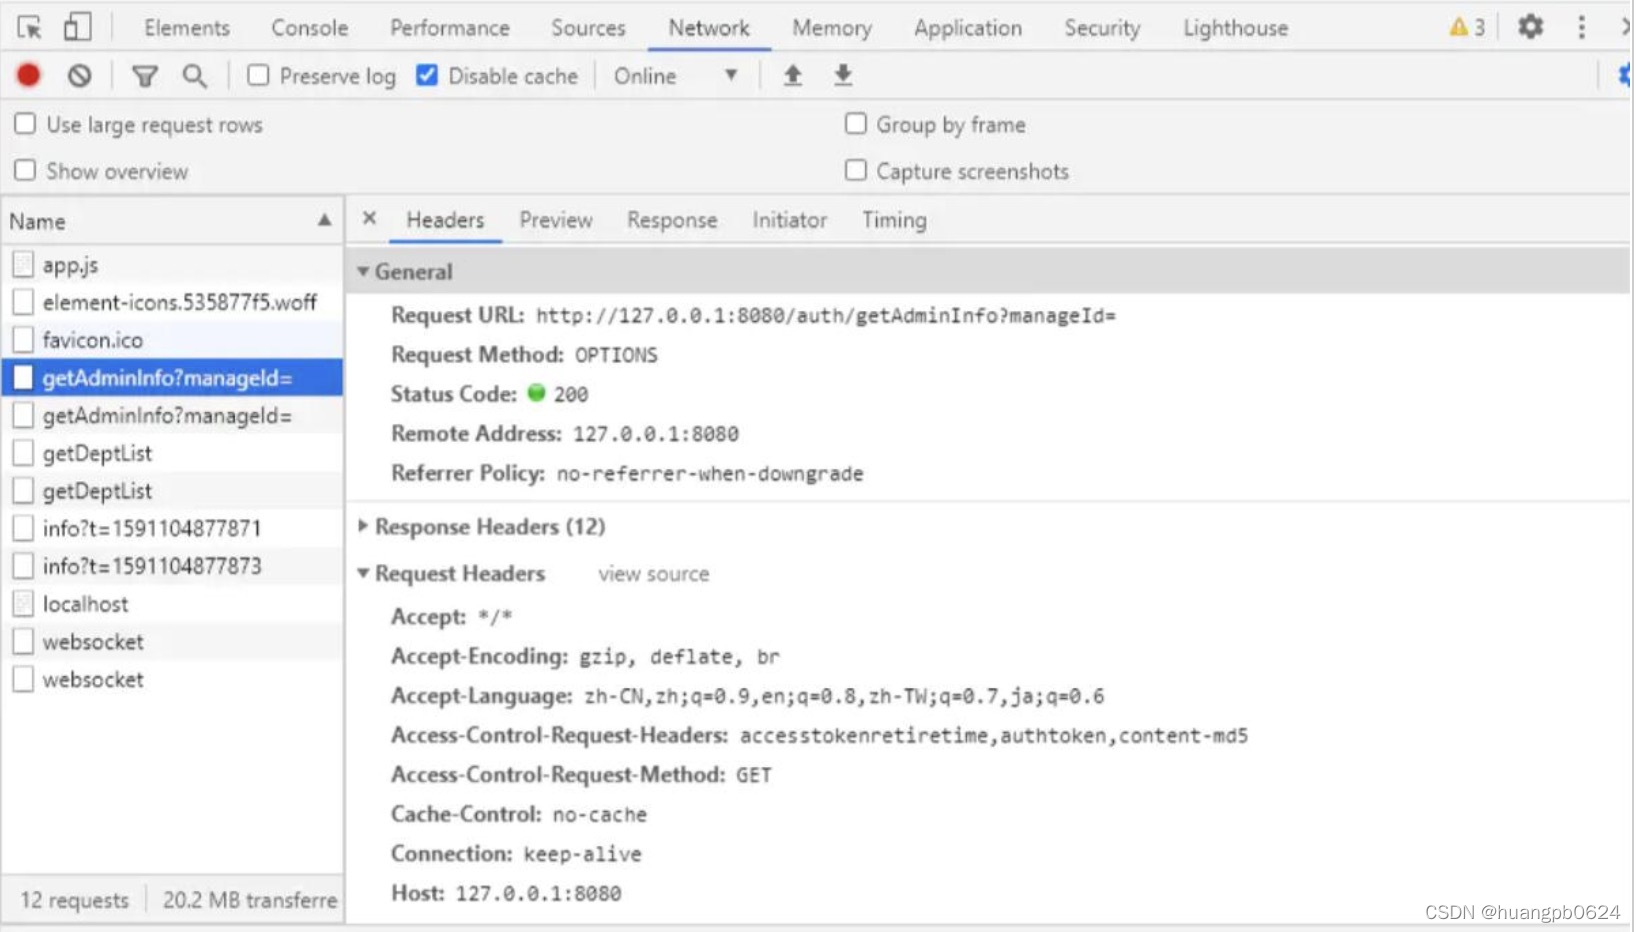The width and height of the screenshot is (1636, 932).
Task: Activate the Inspect element cursor tool
Action: 29,27
